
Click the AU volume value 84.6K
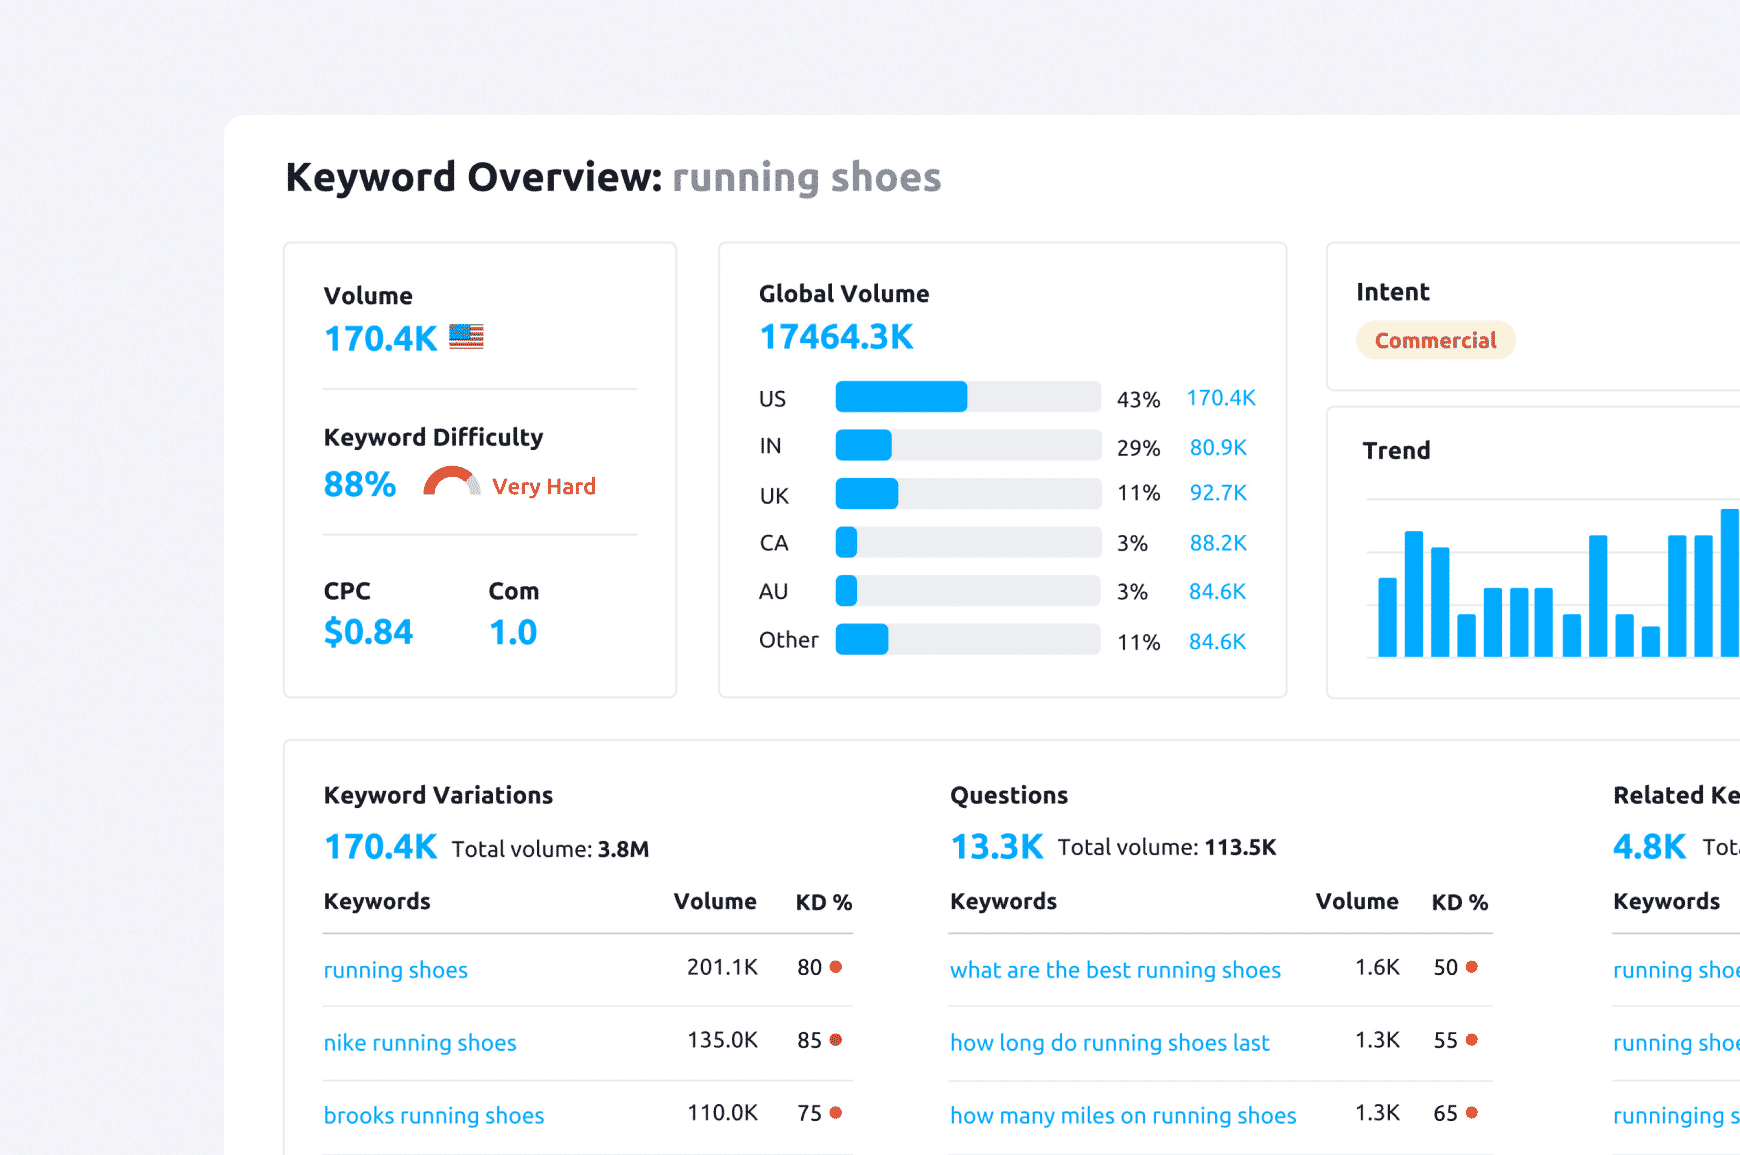tap(1217, 592)
